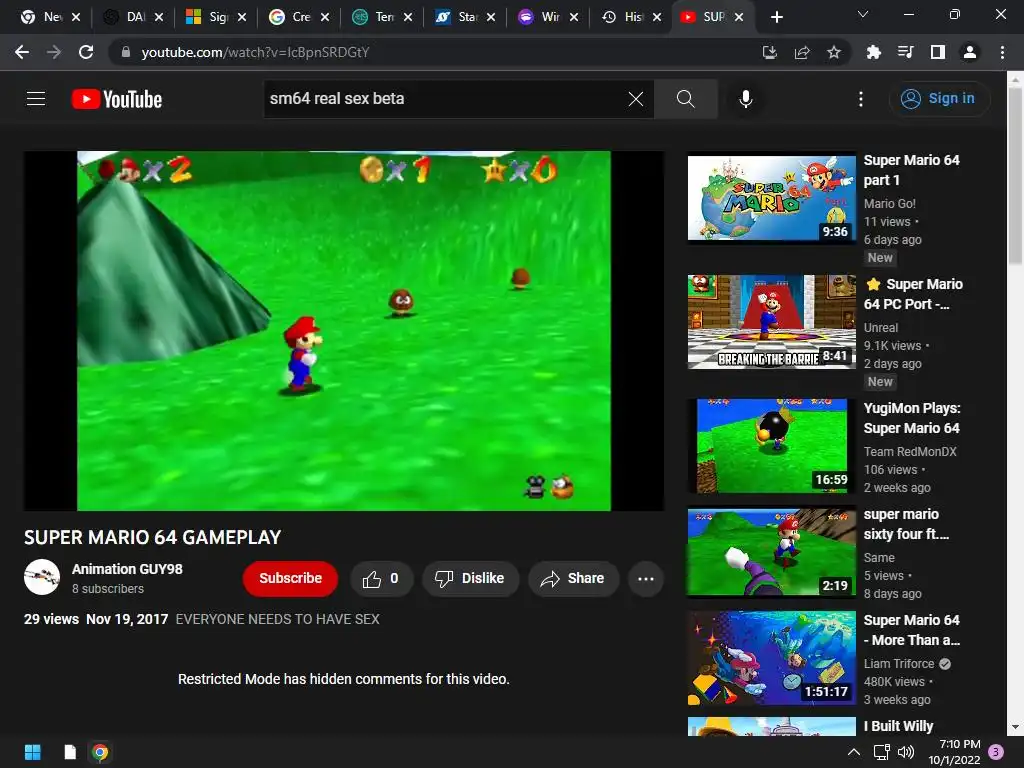Image resolution: width=1024 pixels, height=768 pixels.
Task: Close the 'DAI' tab
Action: point(159,17)
